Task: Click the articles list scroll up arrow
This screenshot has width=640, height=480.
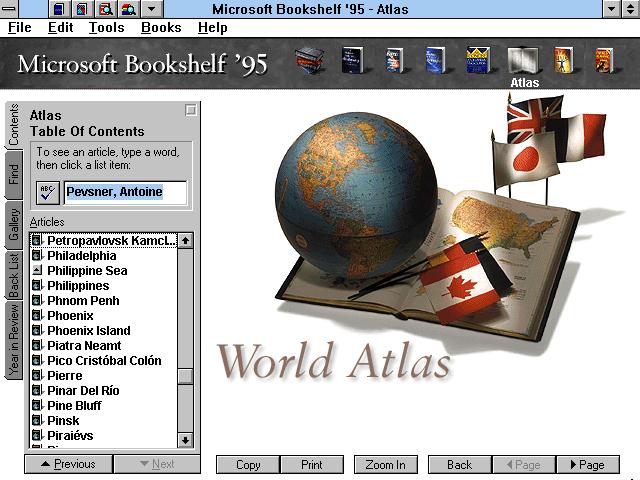Action: click(x=185, y=241)
